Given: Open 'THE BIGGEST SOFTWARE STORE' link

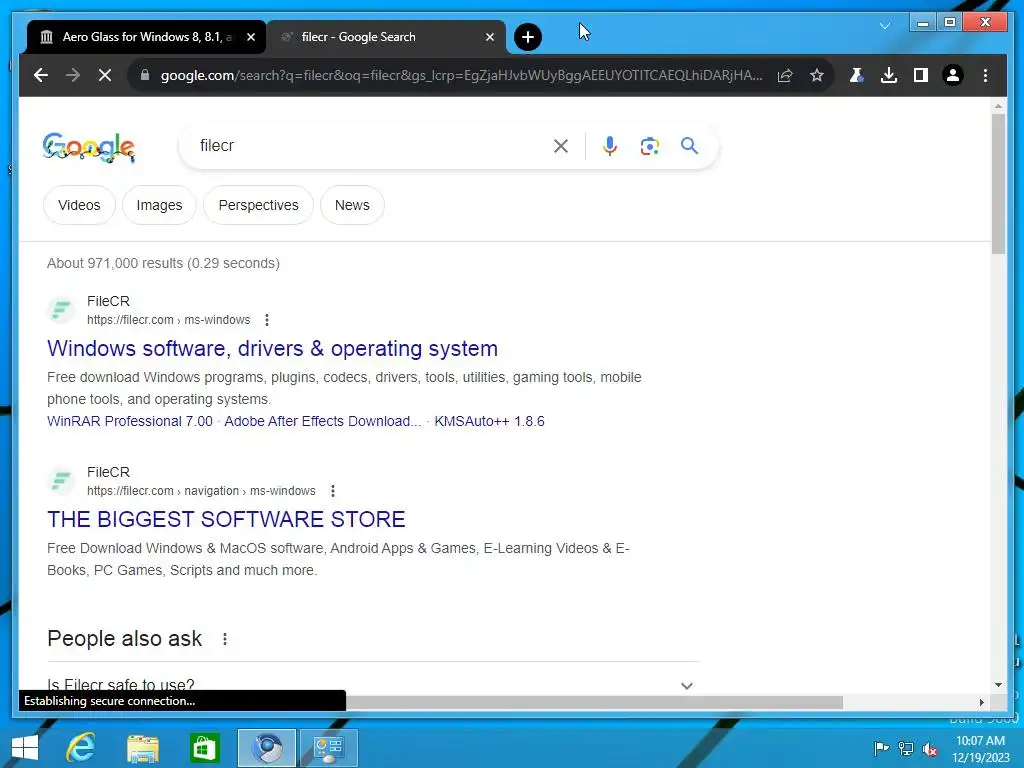Looking at the screenshot, I should (226, 519).
